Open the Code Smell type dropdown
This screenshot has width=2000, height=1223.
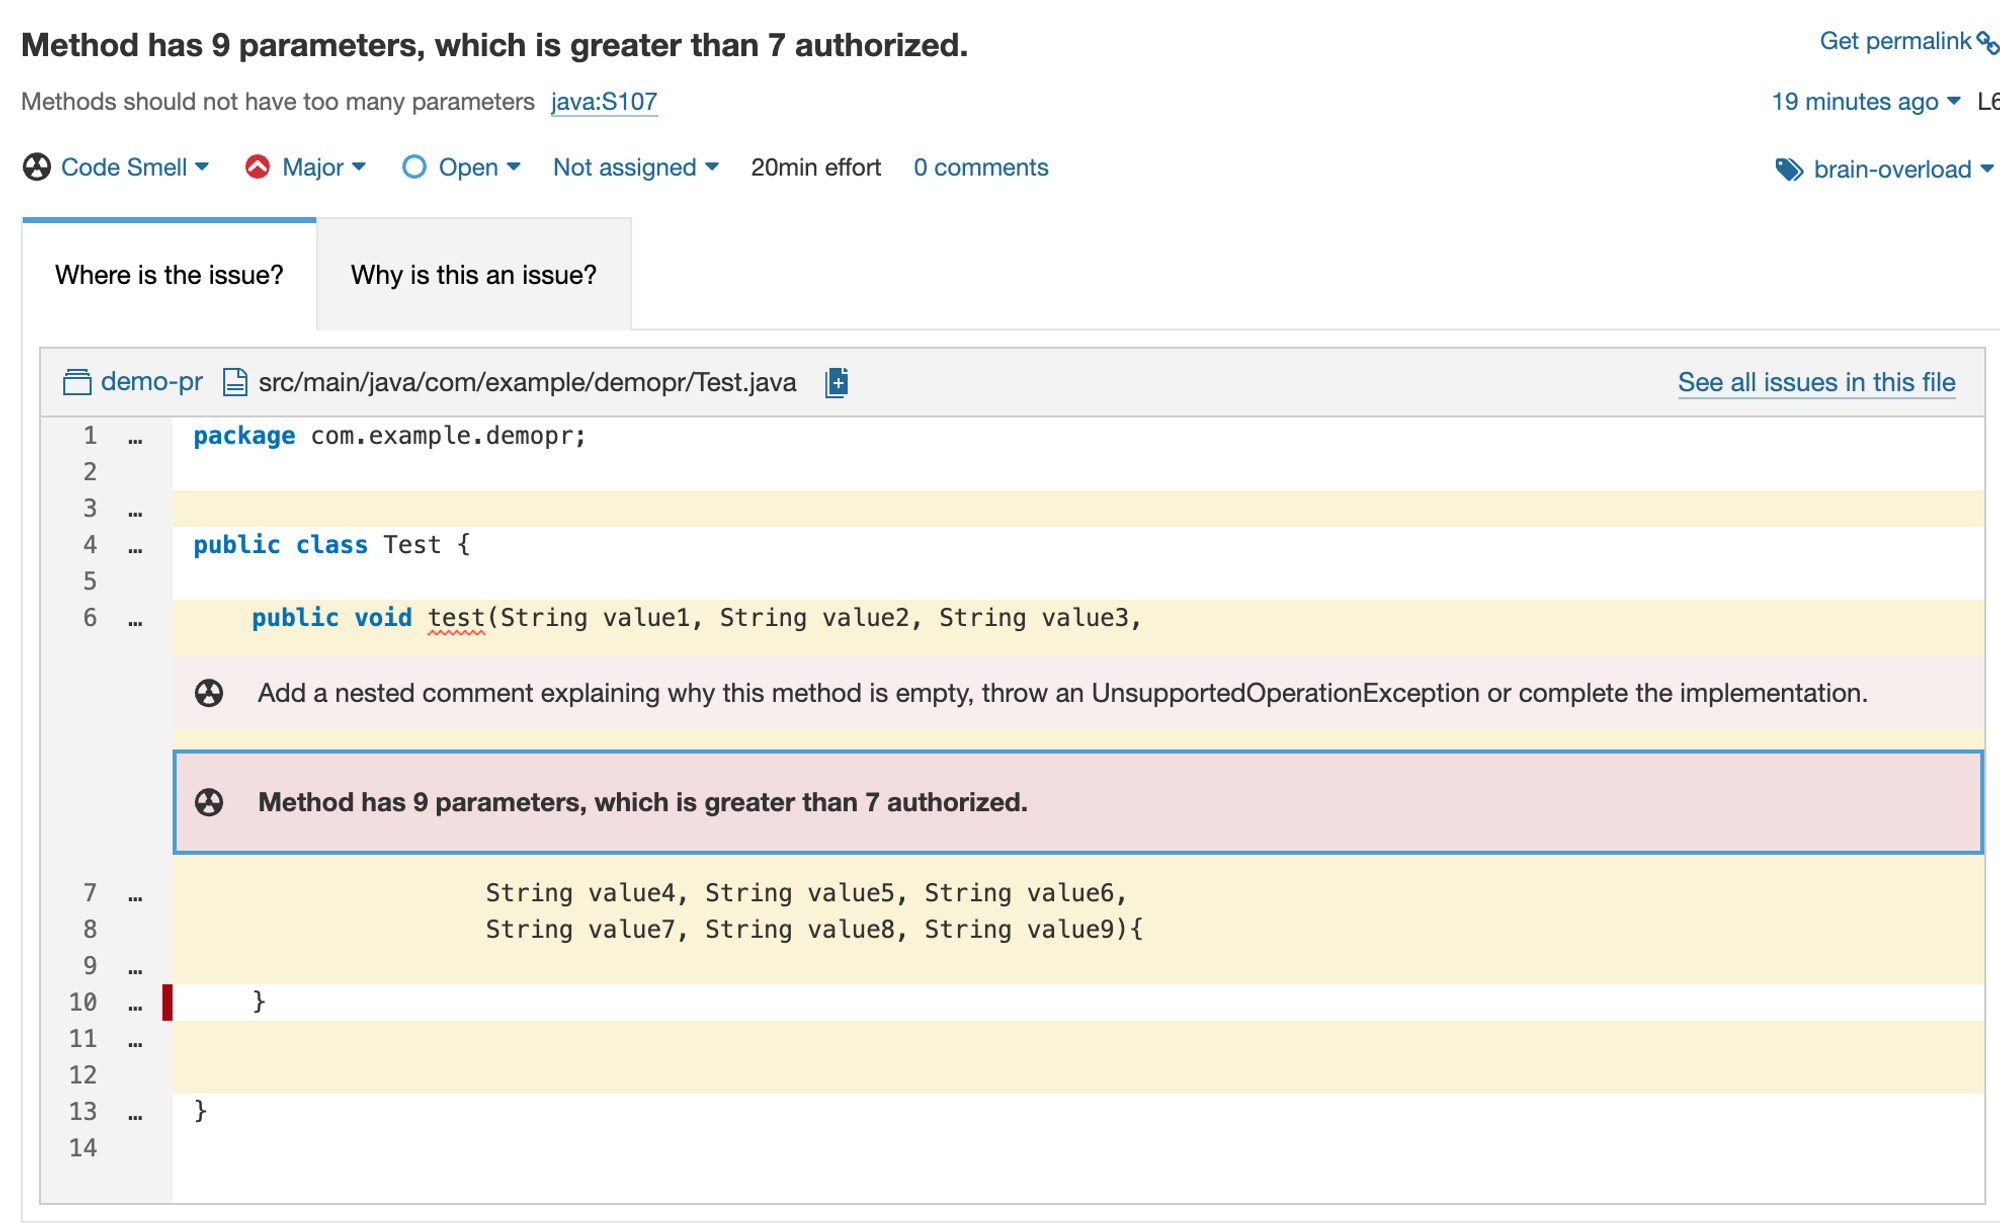[x=135, y=167]
